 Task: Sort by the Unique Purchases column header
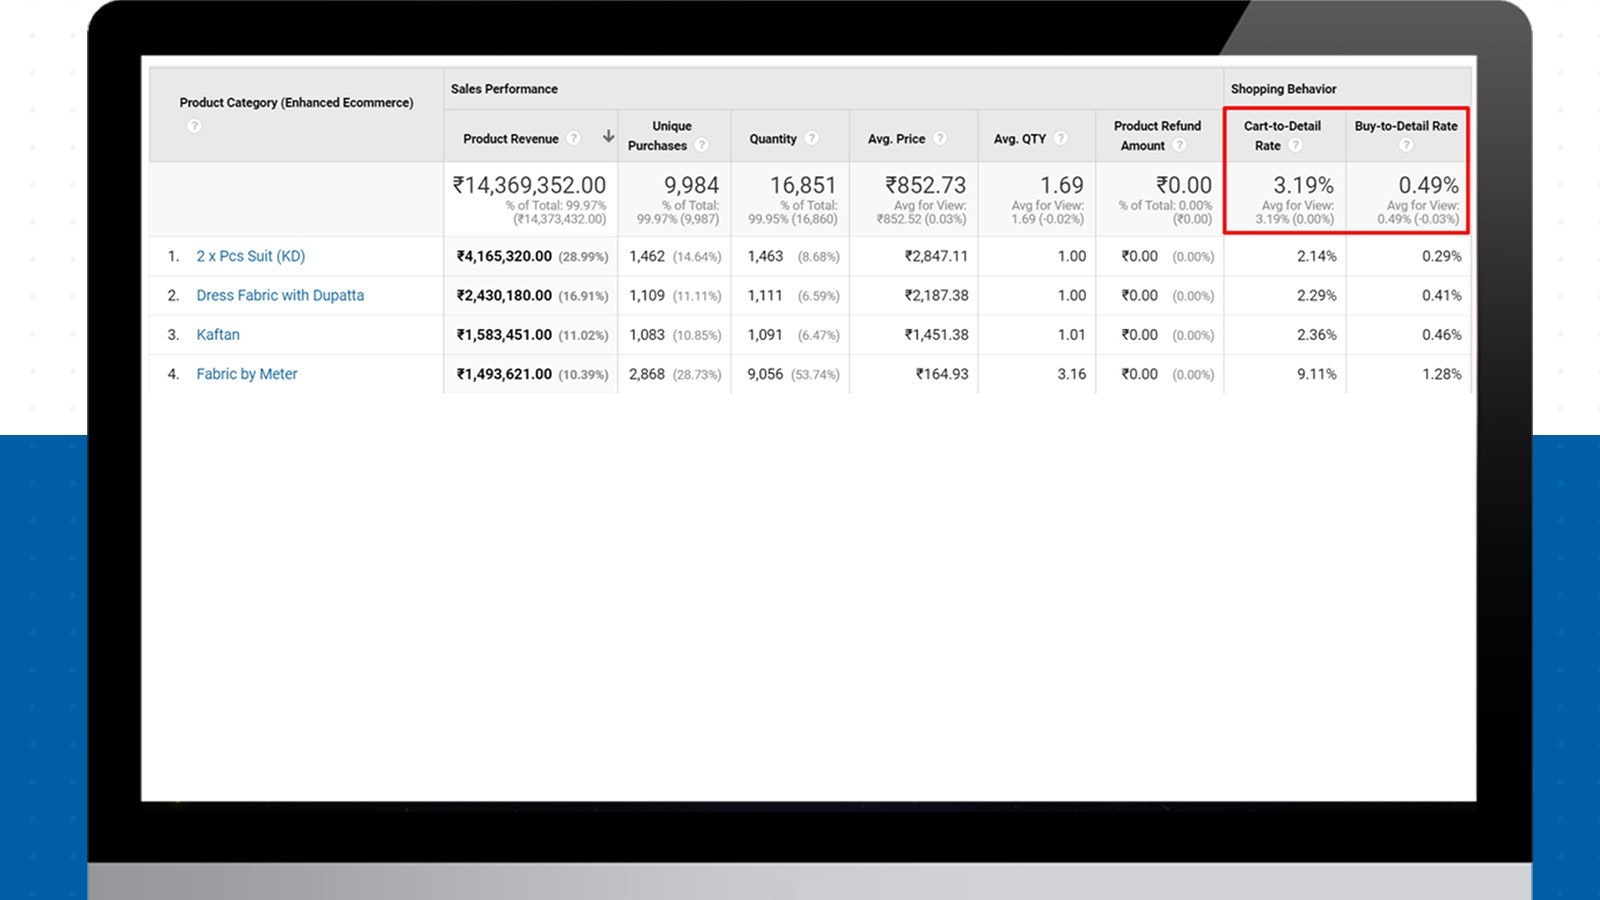[x=670, y=135]
